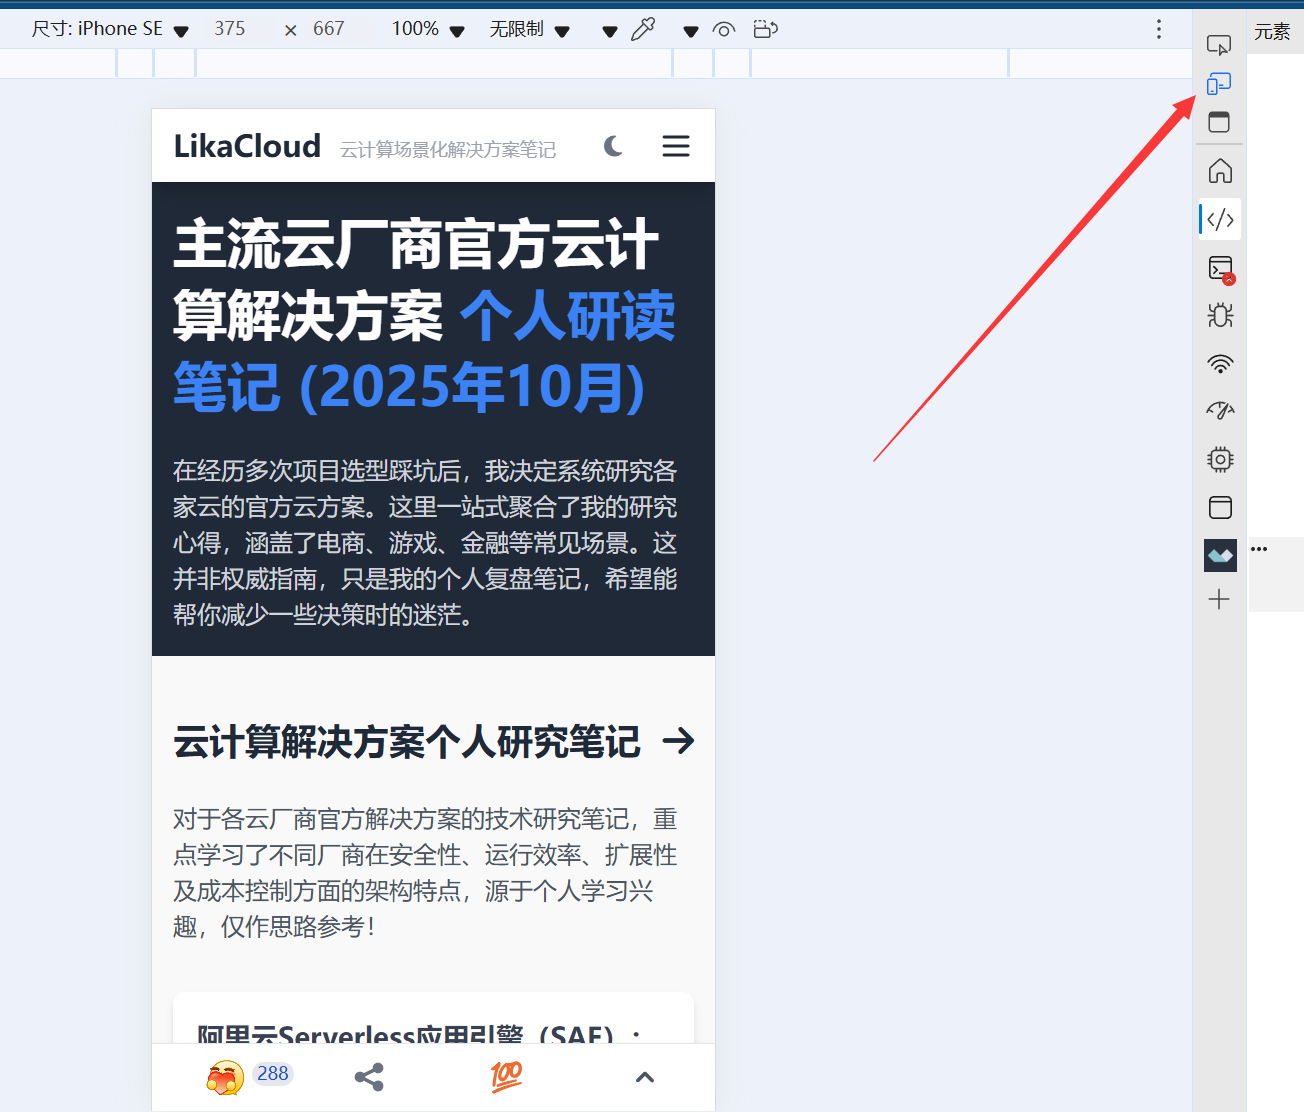Toggle dark mode with the moon icon
This screenshot has height=1112, width=1304.
tap(612, 146)
